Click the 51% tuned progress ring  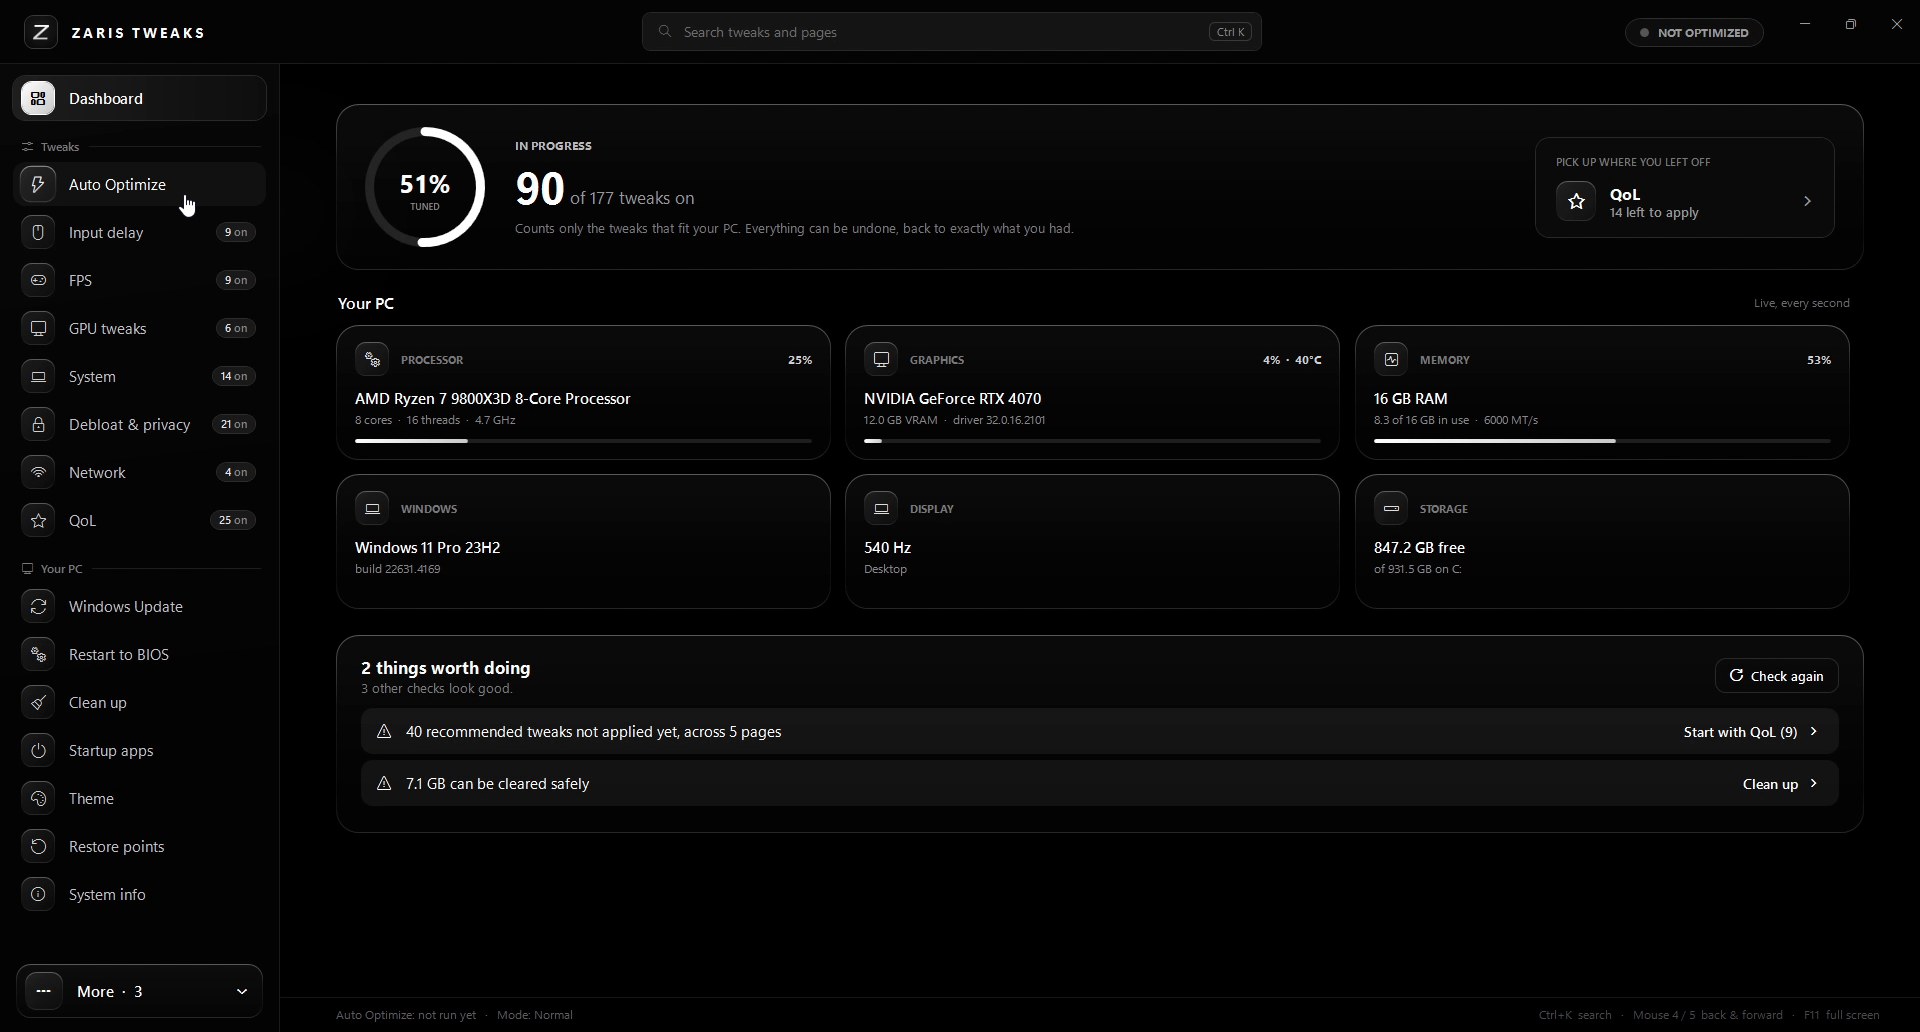tap(425, 188)
